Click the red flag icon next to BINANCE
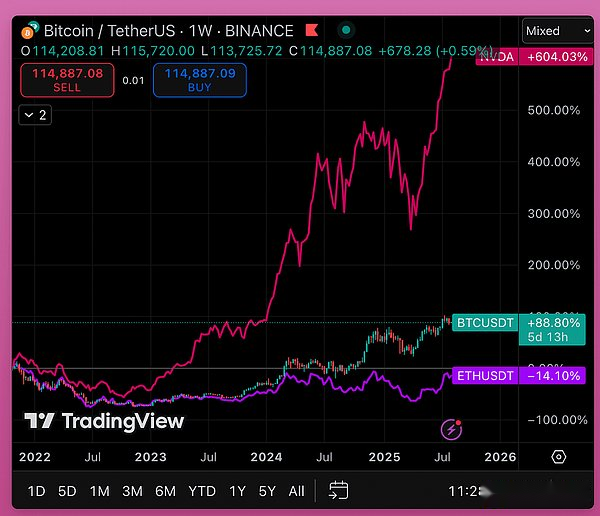600x516 pixels. click(312, 30)
